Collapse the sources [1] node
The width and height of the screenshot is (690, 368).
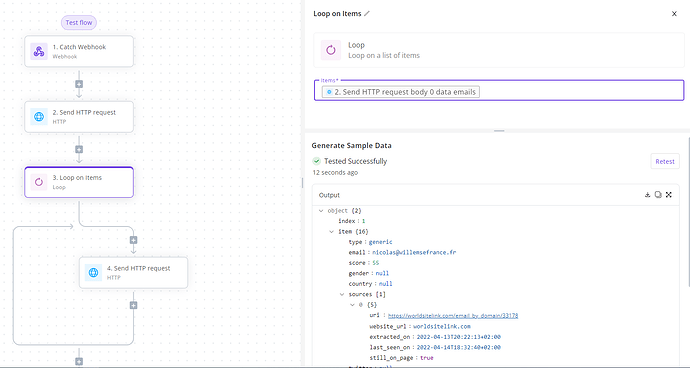[342, 294]
